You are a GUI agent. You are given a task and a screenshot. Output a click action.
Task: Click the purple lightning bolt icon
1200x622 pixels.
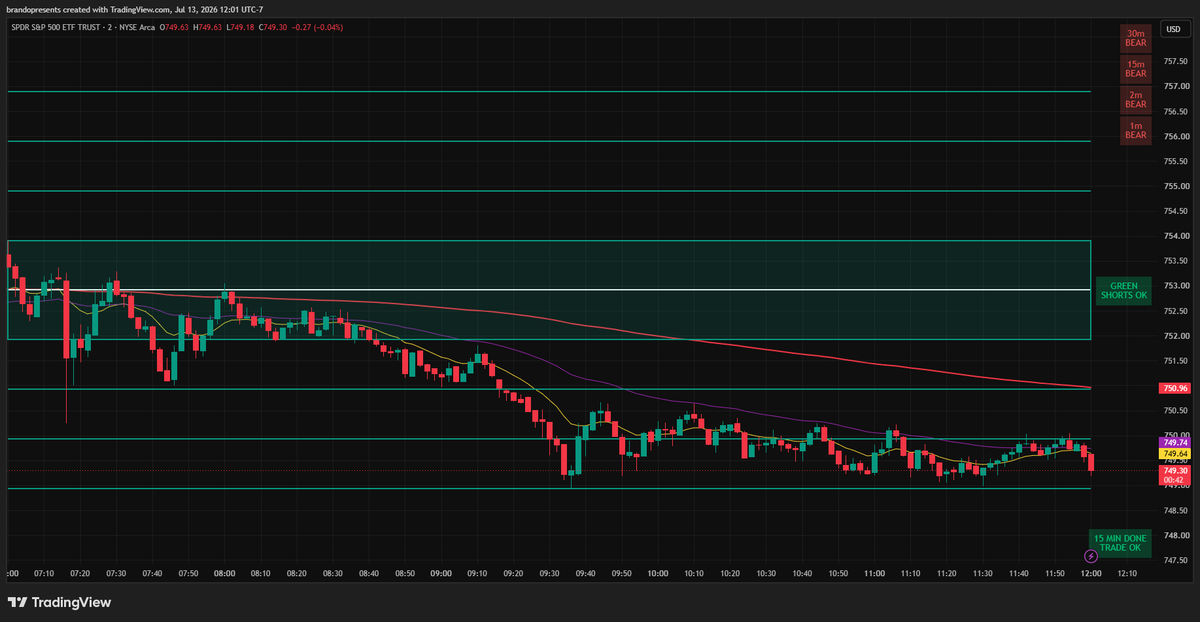(x=1090, y=555)
